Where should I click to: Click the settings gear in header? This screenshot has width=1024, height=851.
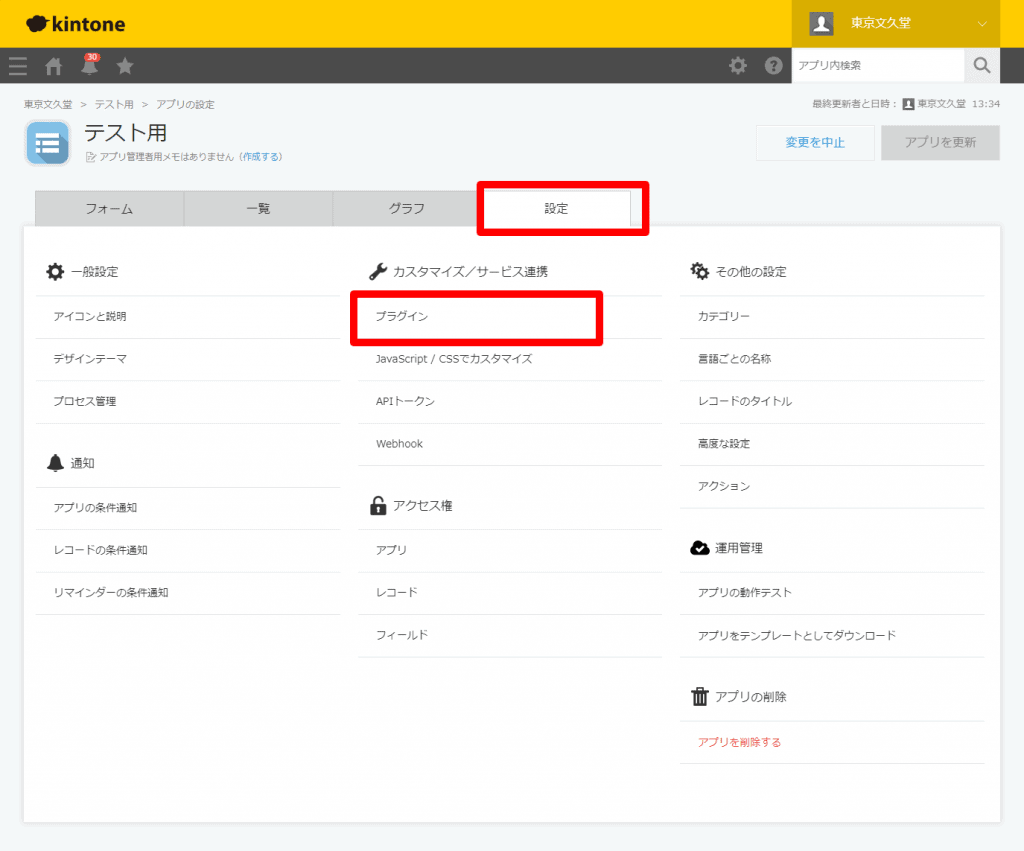[x=738, y=66]
